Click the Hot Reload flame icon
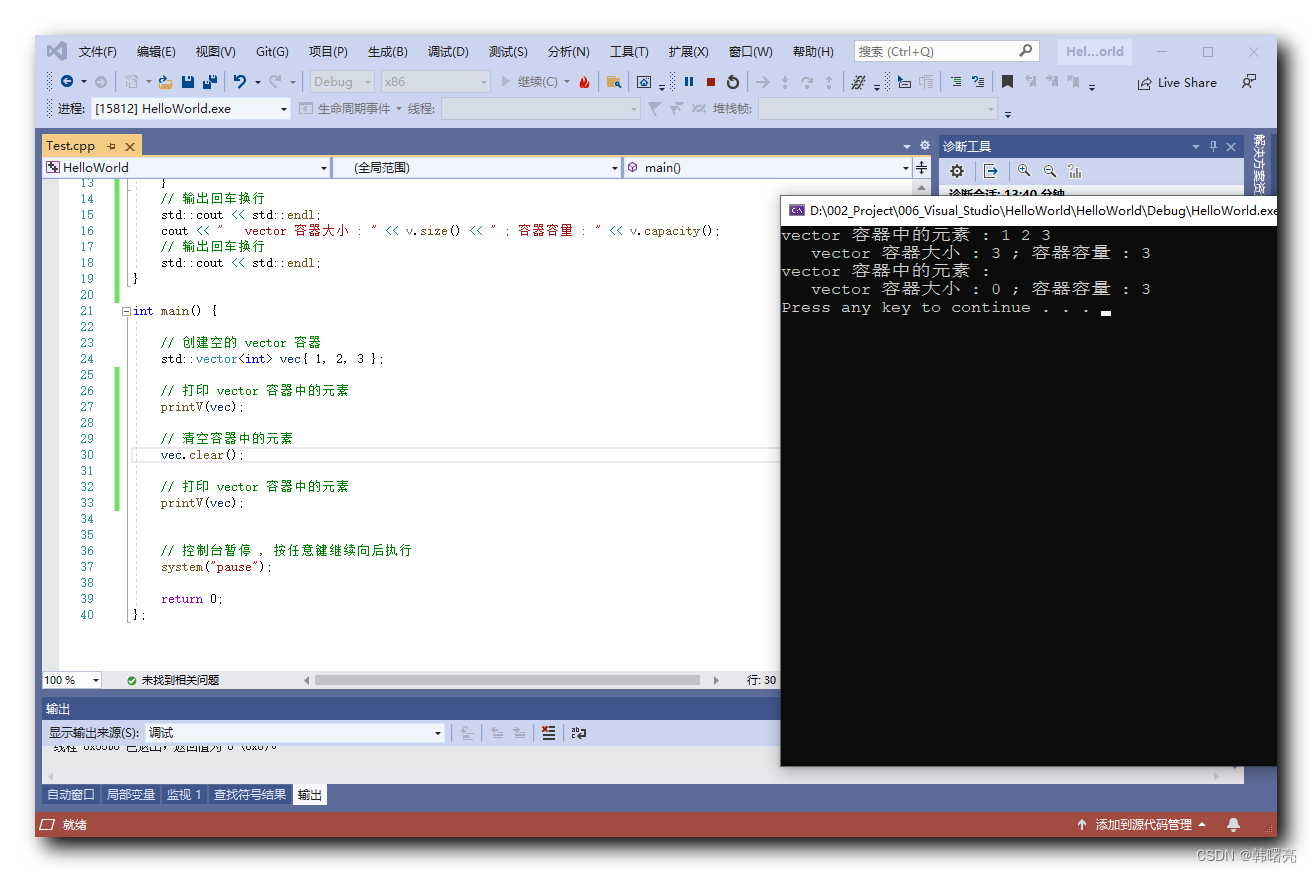The width and height of the screenshot is (1312, 872). 584,82
